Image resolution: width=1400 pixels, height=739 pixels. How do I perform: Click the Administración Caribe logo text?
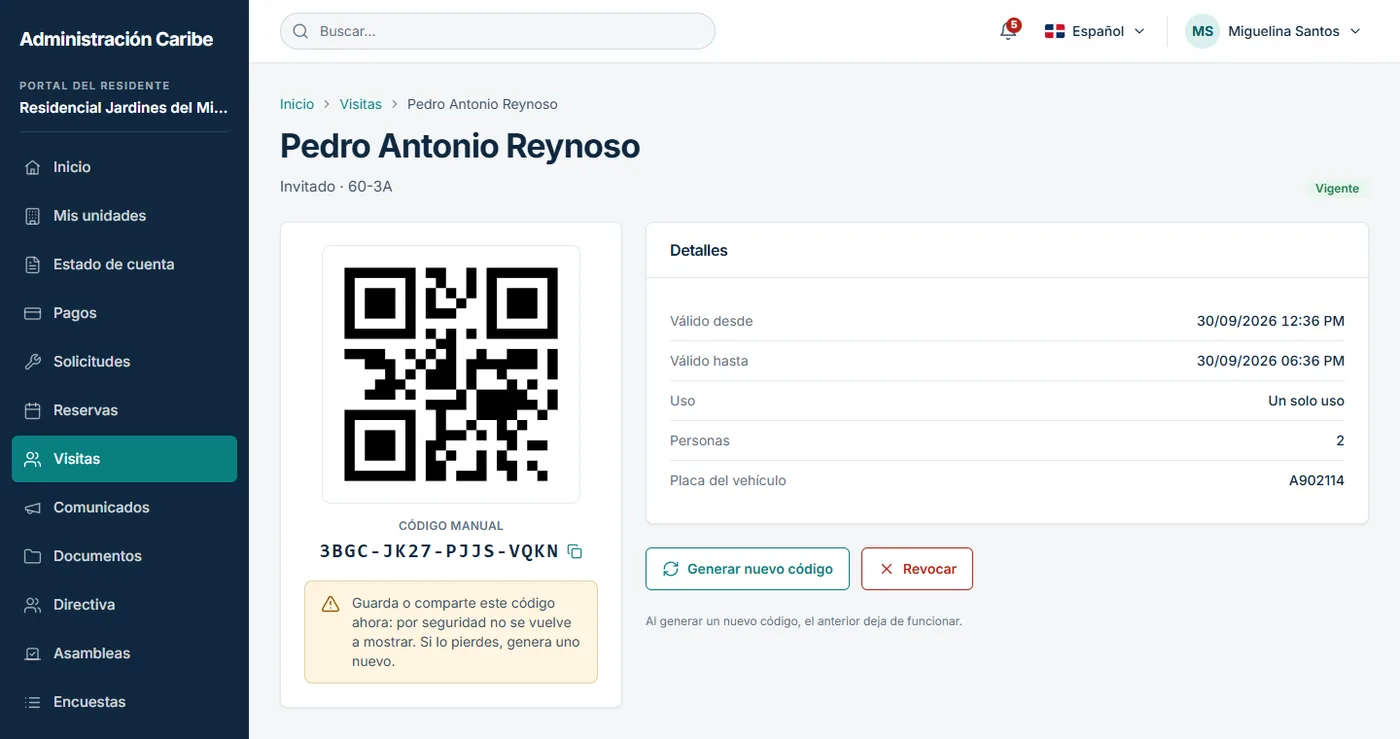click(x=116, y=39)
